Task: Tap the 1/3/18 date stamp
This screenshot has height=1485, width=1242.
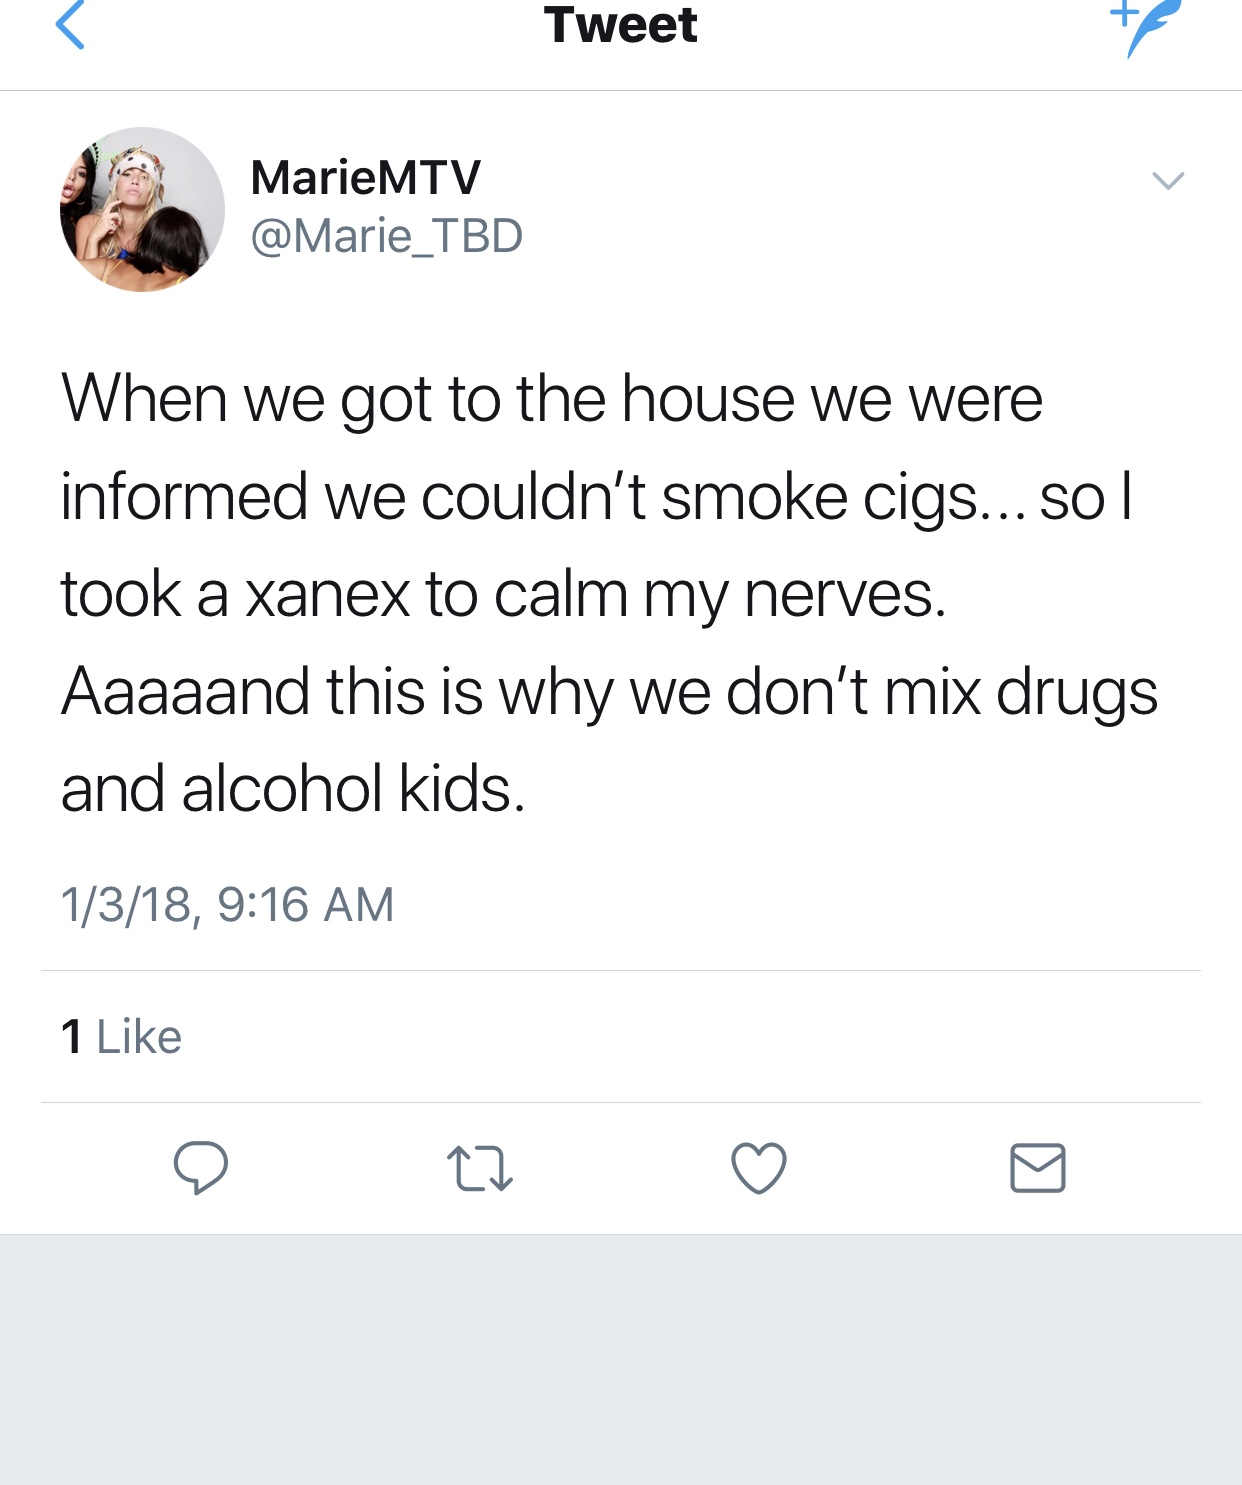Action: (x=125, y=906)
